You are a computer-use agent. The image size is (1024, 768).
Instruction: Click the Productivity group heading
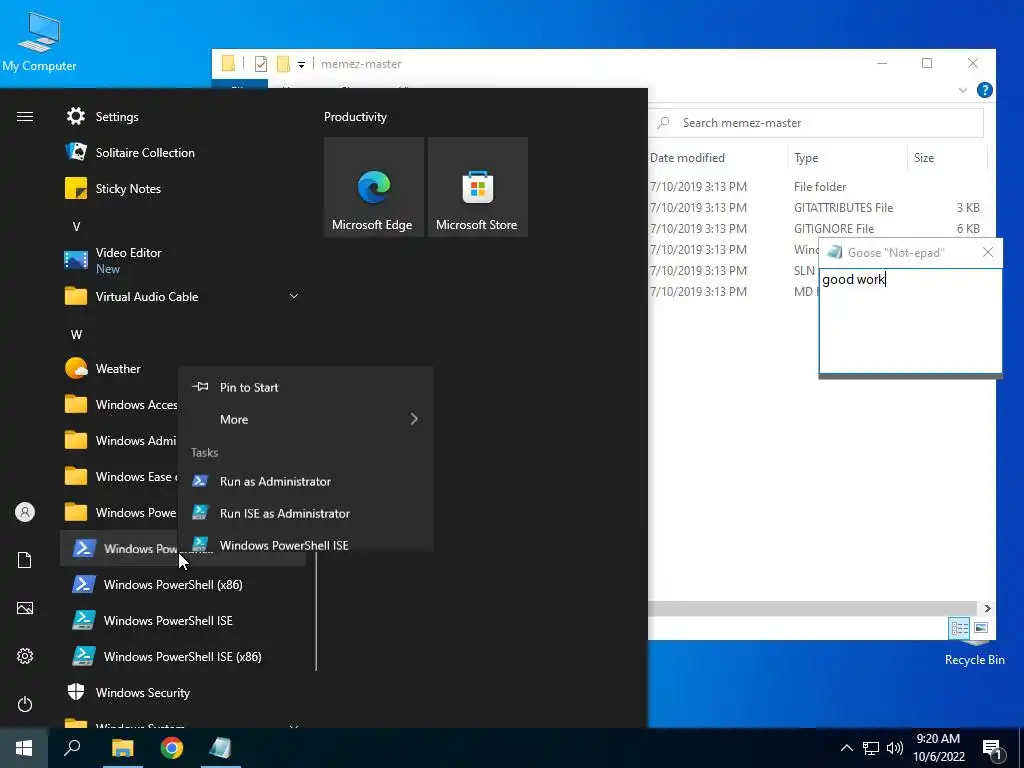[355, 117]
